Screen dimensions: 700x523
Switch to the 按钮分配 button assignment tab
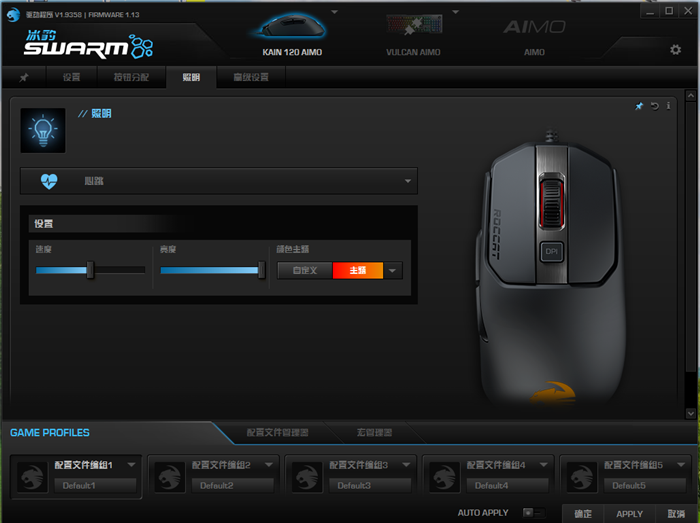129,77
